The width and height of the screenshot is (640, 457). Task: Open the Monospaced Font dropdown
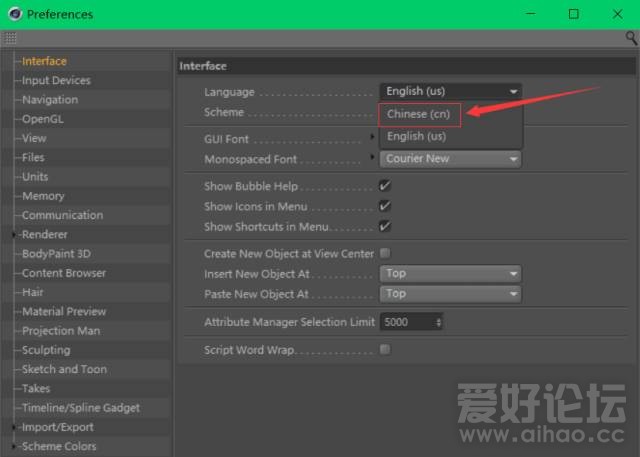(x=450, y=159)
